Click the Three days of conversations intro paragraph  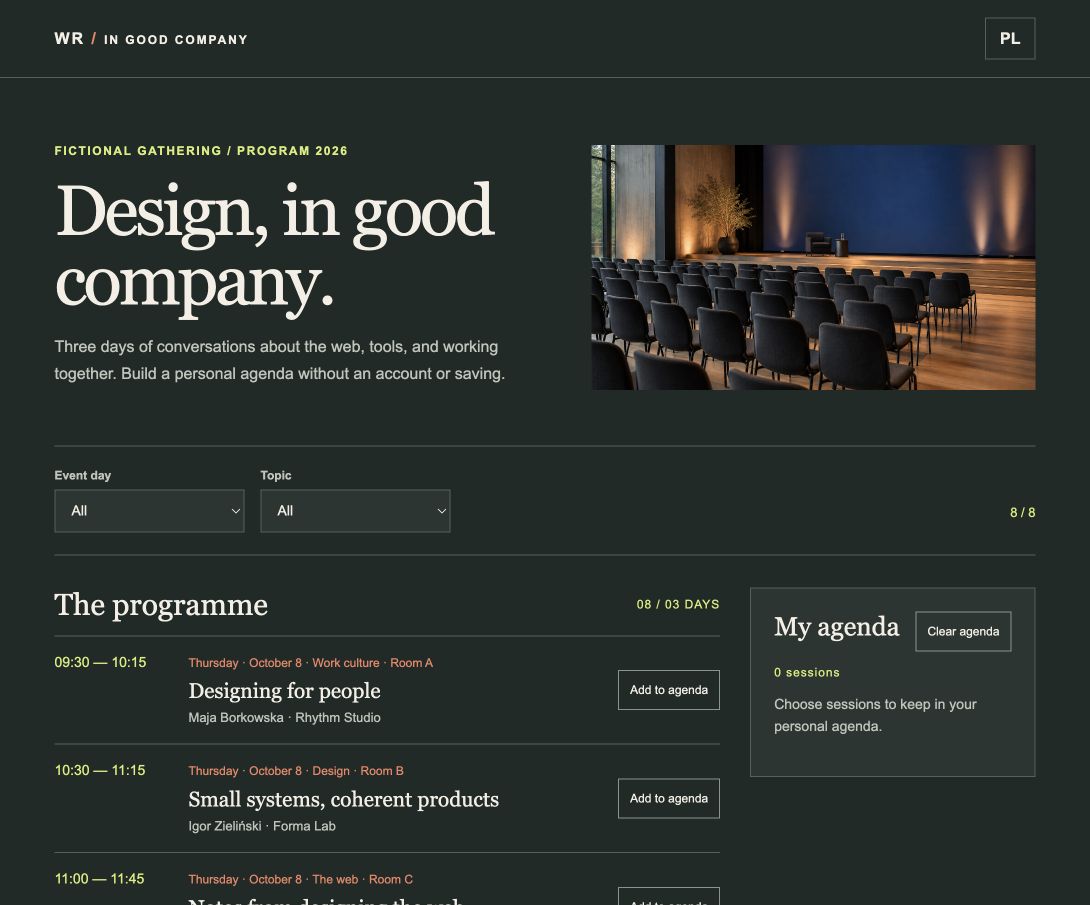click(279, 360)
